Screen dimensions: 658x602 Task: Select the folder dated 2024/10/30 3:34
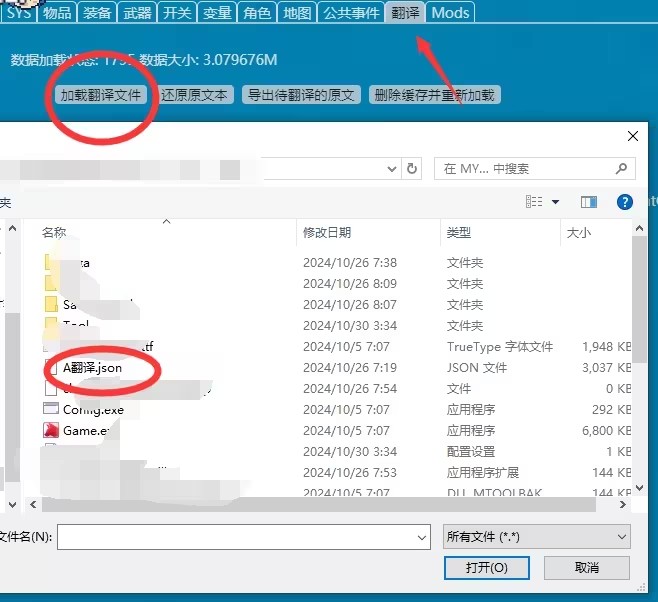pyautogui.click(x=336, y=326)
